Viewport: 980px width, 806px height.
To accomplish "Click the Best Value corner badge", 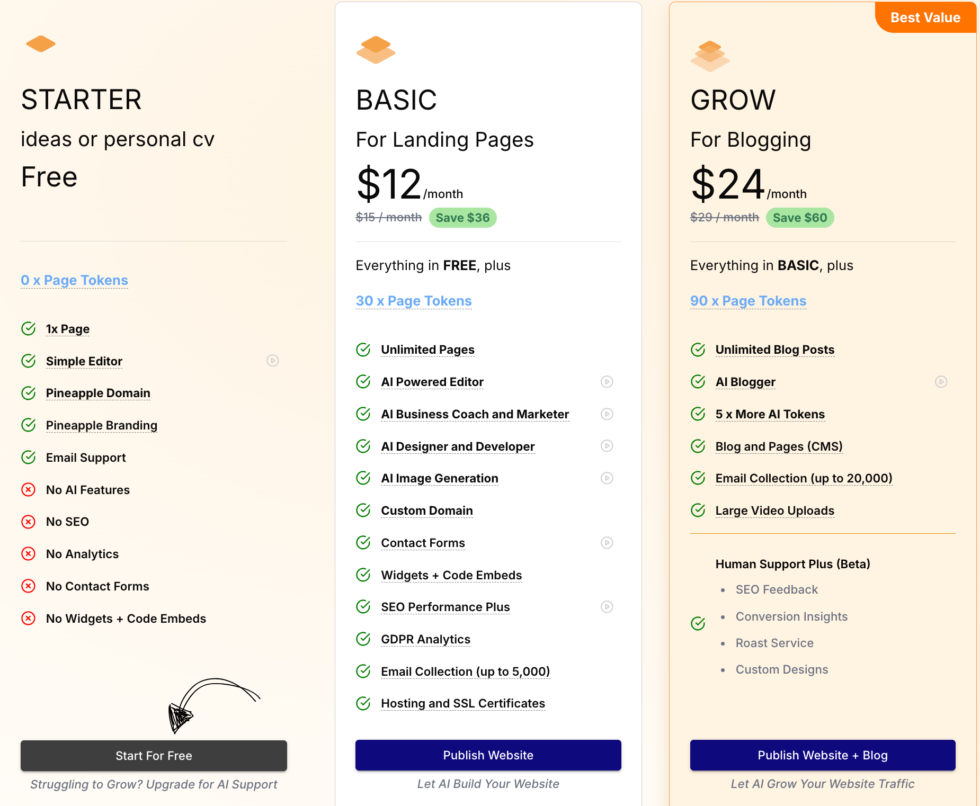I will tap(925, 17).
